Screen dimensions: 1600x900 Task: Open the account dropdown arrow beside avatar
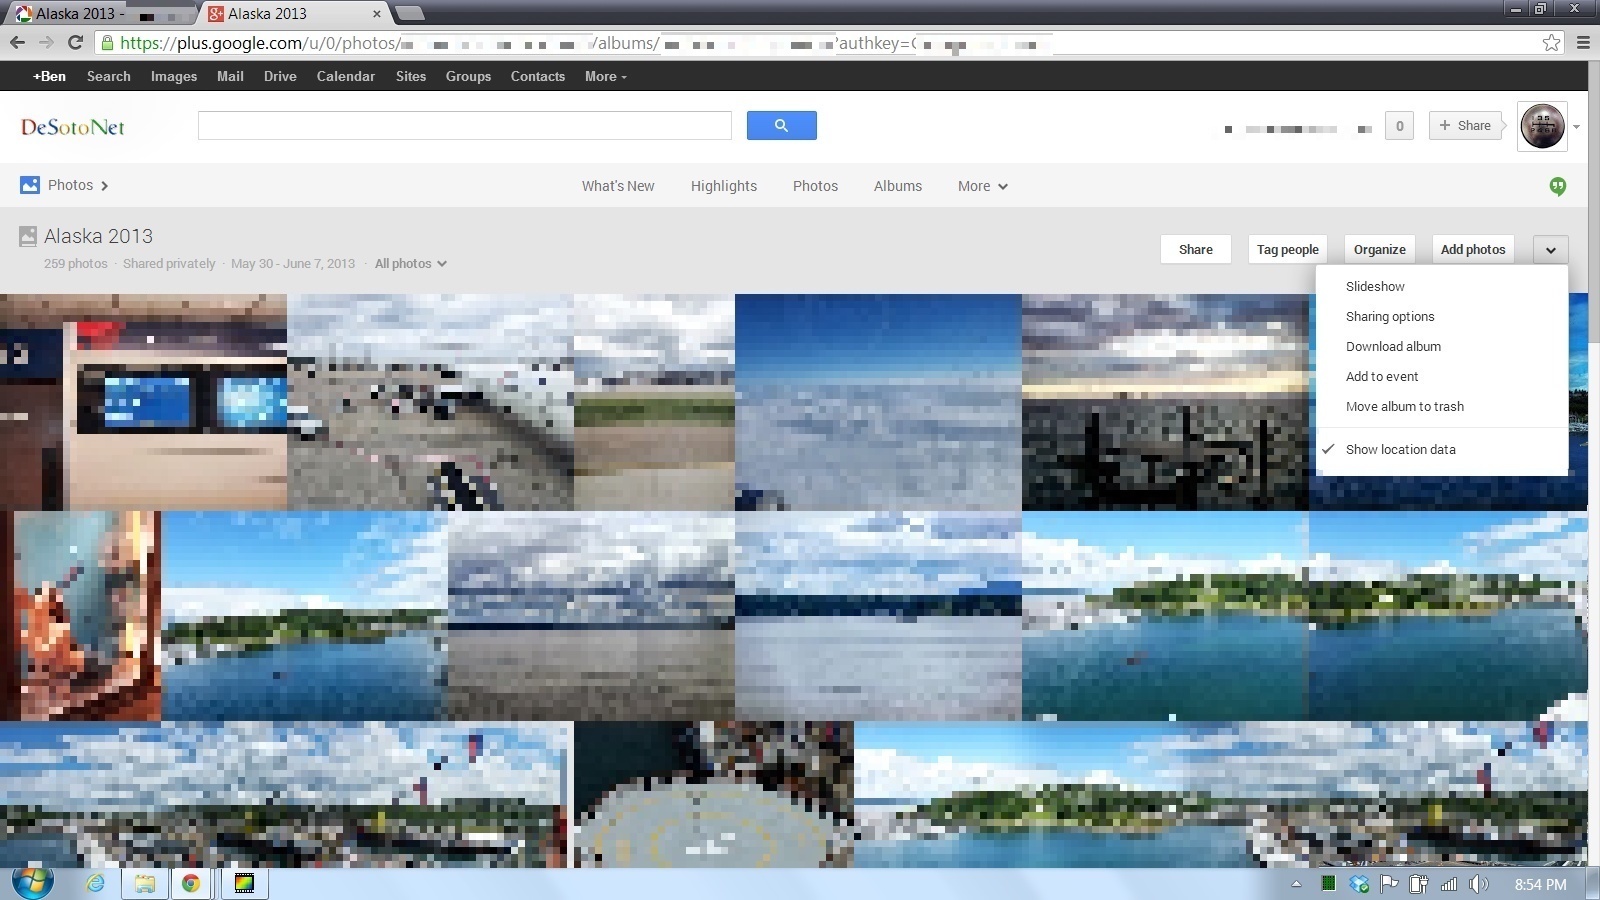pos(1576,127)
